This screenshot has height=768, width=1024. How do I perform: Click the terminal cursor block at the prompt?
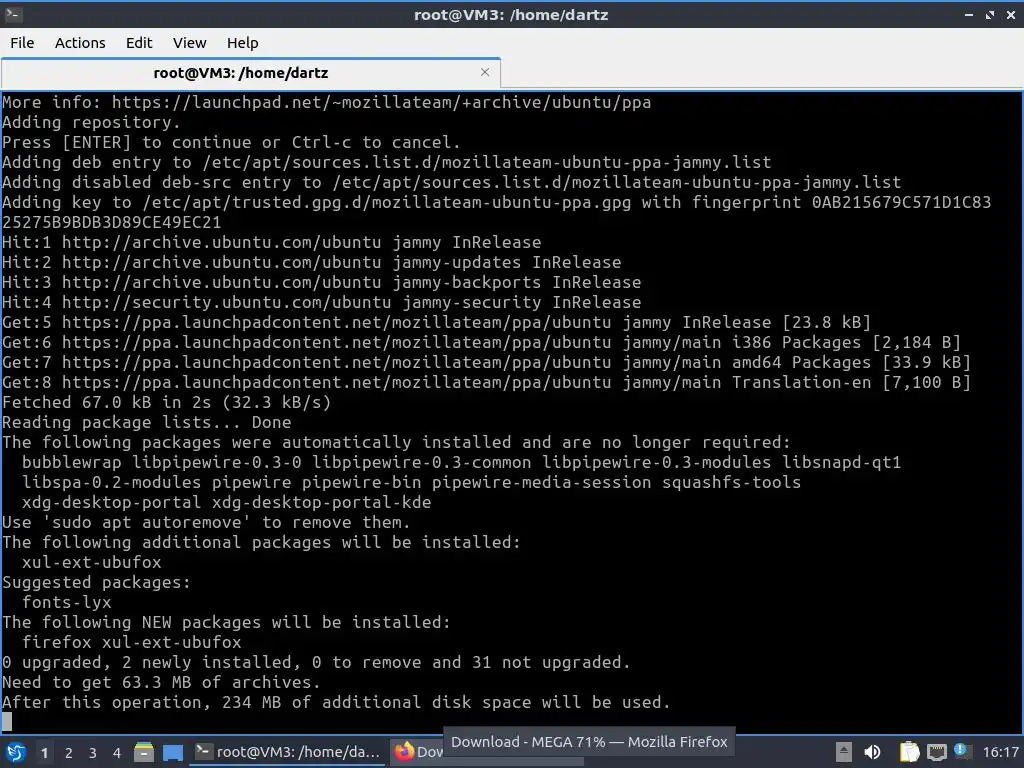[x=7, y=722]
